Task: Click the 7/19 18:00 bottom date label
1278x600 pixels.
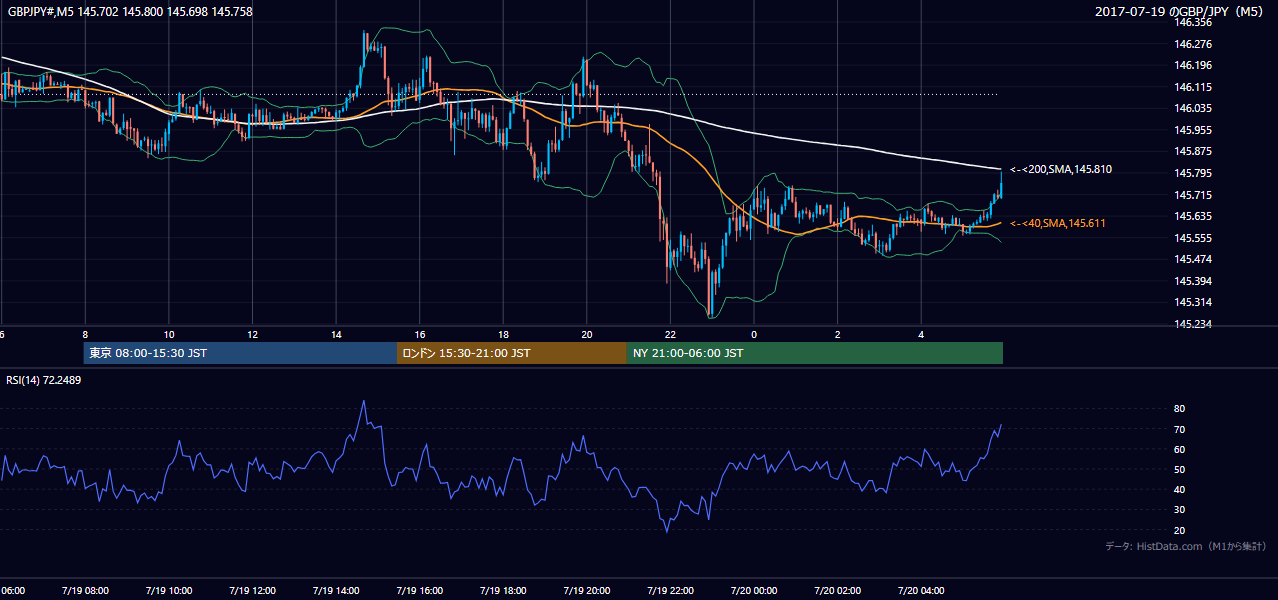Action: 504,591
